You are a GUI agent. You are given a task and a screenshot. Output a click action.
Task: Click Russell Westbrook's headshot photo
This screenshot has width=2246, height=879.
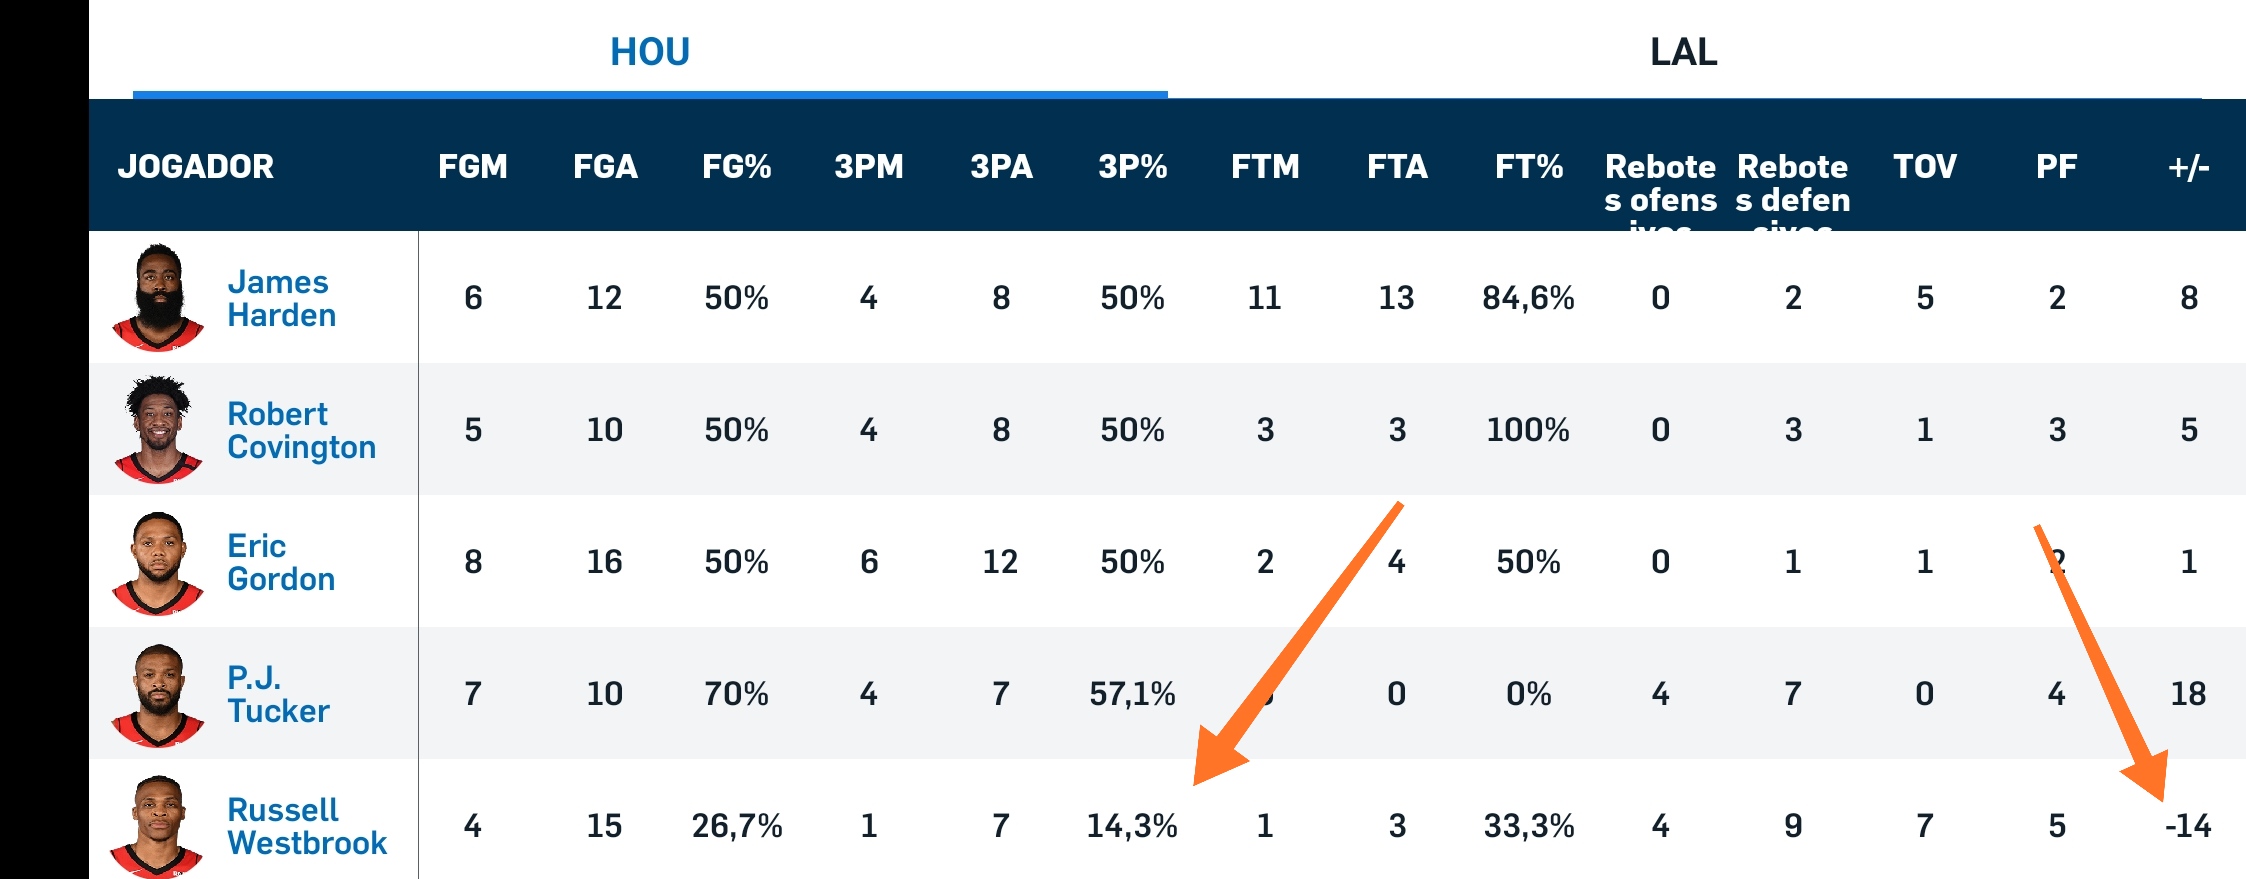158,826
